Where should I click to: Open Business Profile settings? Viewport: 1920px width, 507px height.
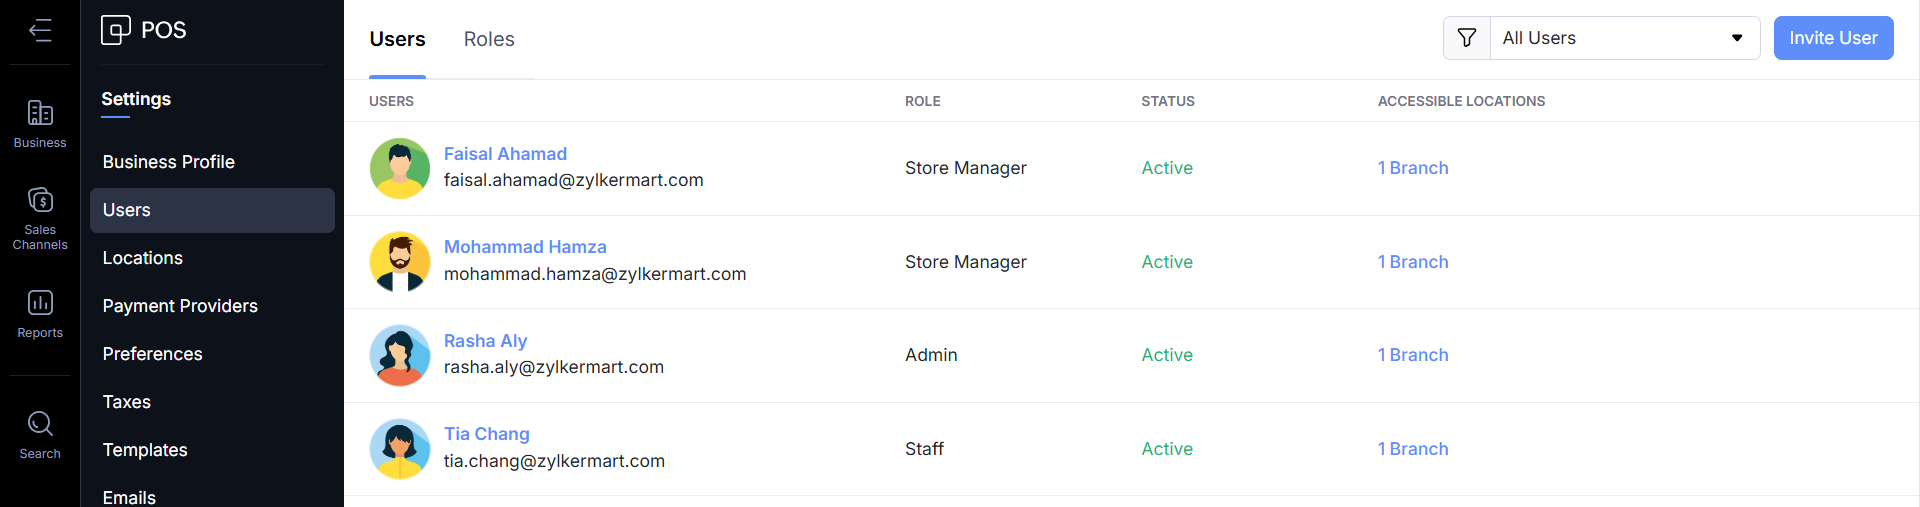pos(169,162)
